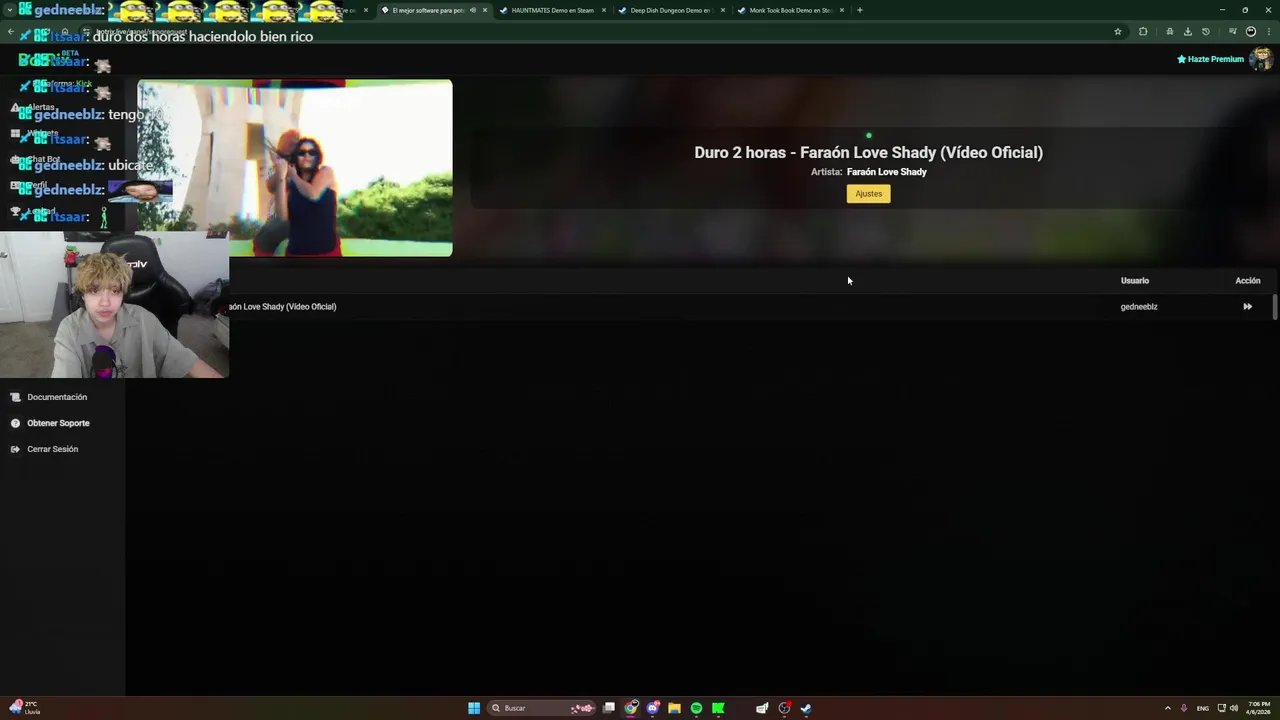This screenshot has height=720, width=1280.
Task: Open the Windows Start menu
Action: (474, 708)
